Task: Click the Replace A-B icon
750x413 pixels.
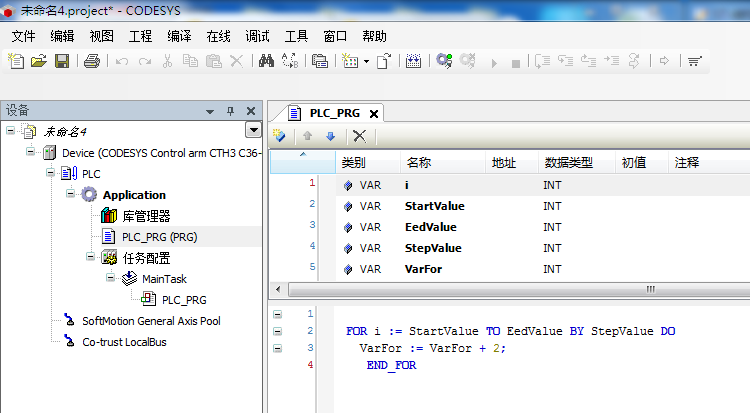Action: pyautogui.click(x=290, y=61)
